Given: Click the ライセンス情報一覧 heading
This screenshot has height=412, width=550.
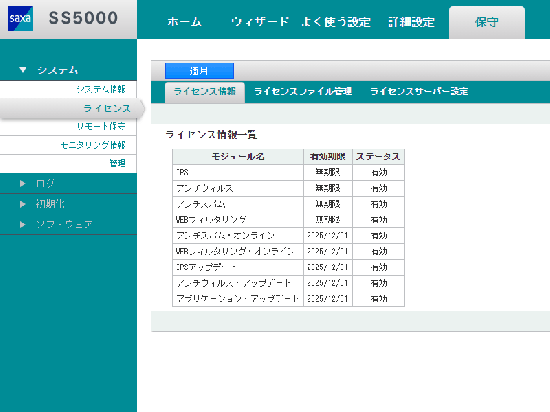Looking at the screenshot, I should pos(211,135).
